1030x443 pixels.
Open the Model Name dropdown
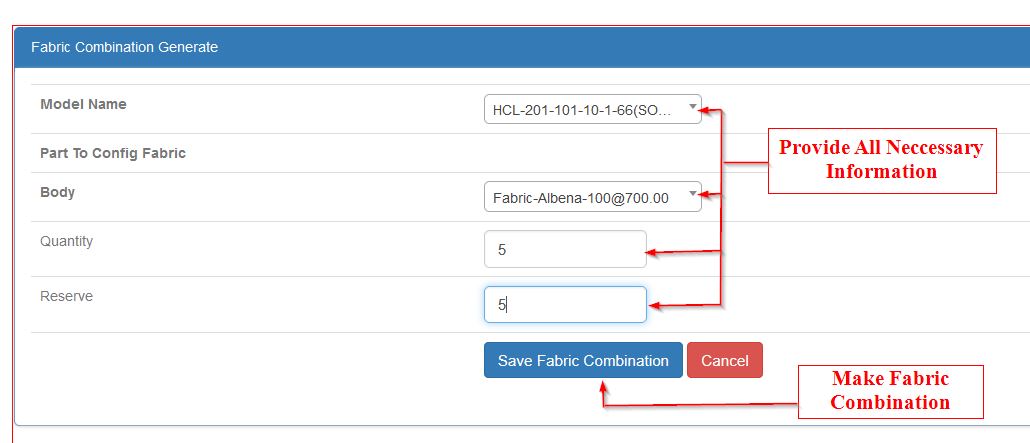click(x=592, y=109)
